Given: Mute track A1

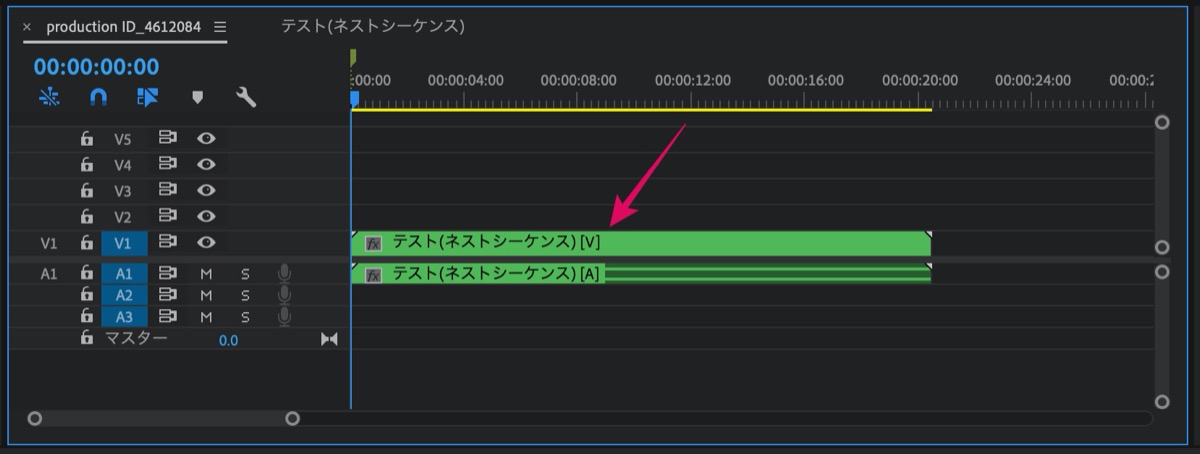Looking at the screenshot, I should (x=206, y=273).
